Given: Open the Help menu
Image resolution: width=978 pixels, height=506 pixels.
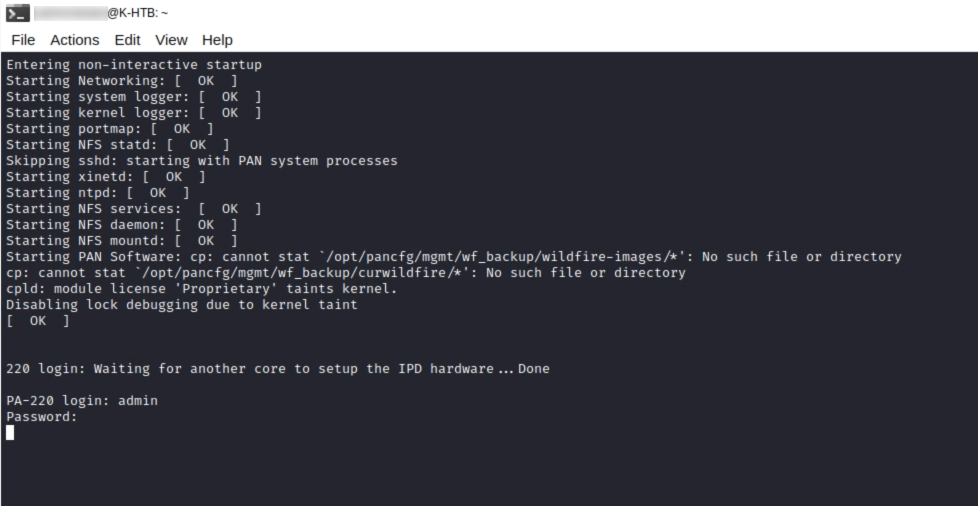Looking at the screenshot, I should 217,40.
